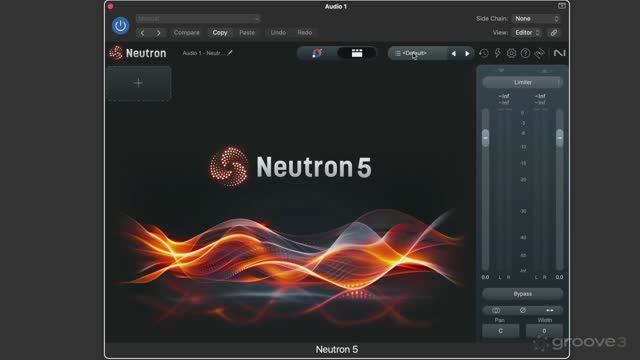640x360 pixels.
Task: Click the lightning bolt icon
Action: coord(498,53)
